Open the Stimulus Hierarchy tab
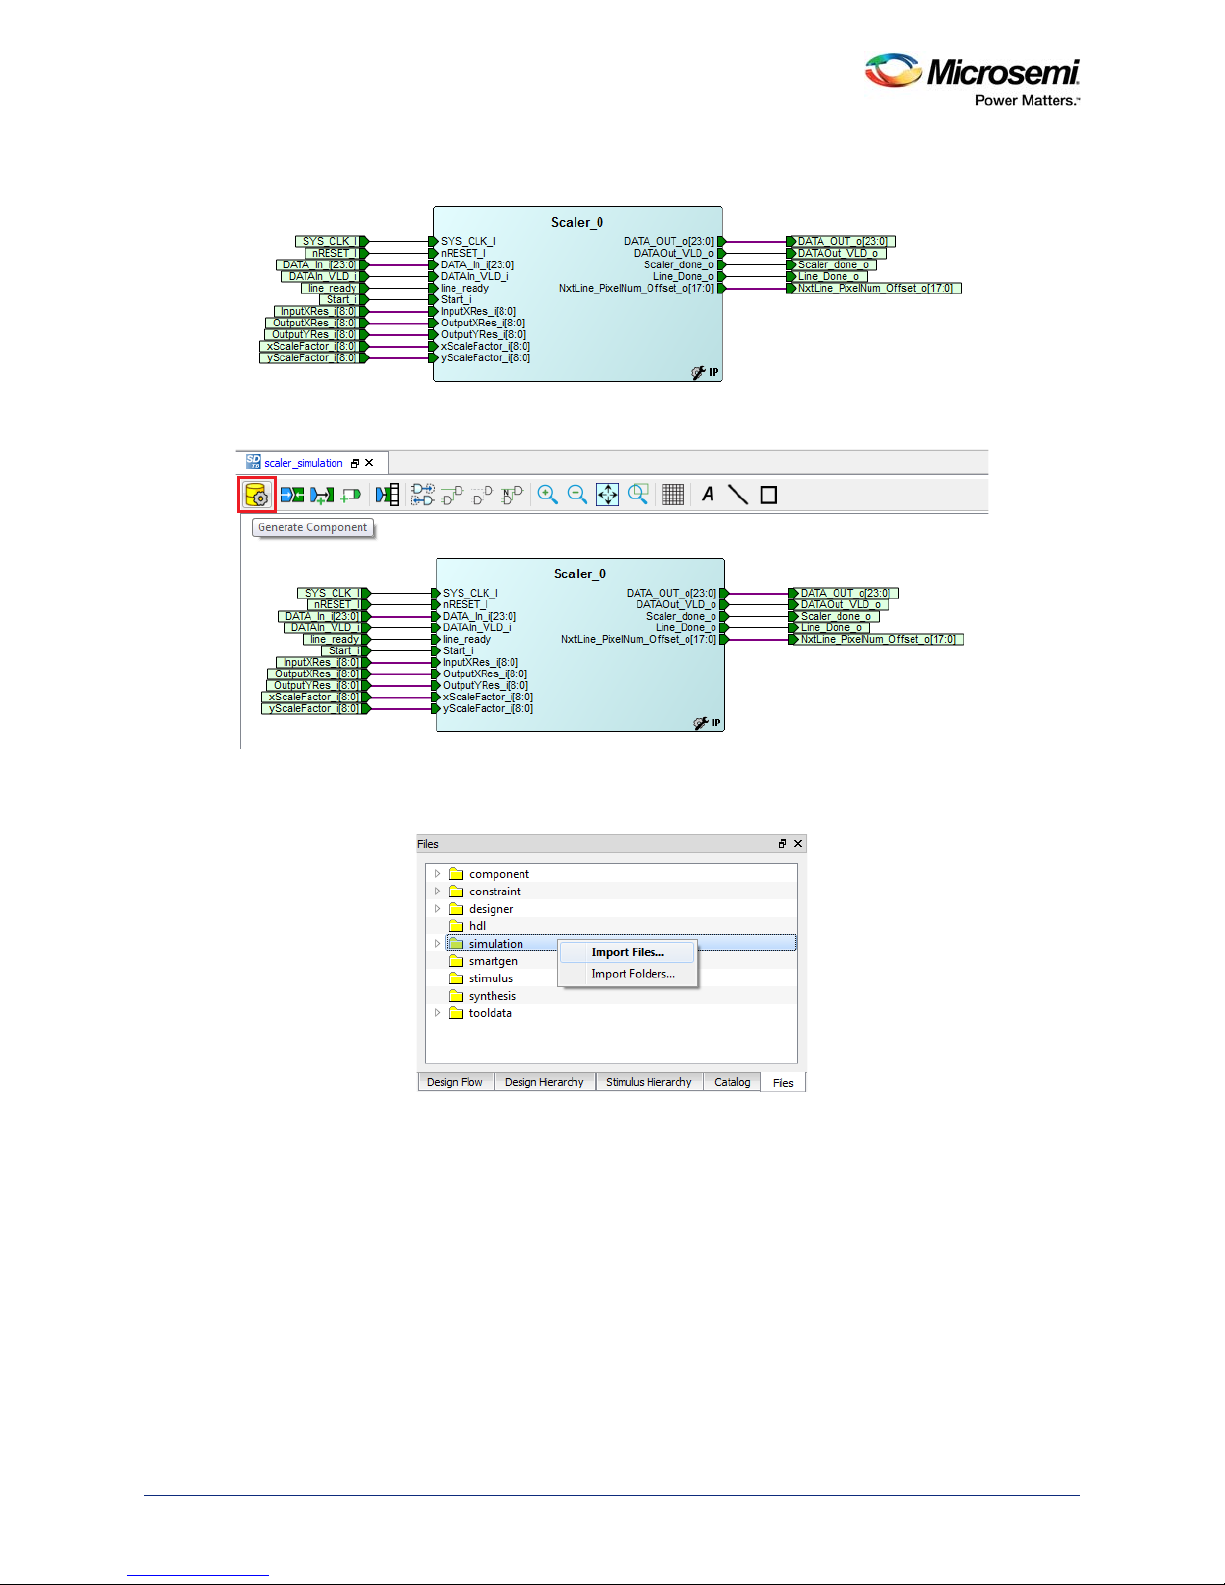Image resolution: width=1225 pixels, height=1585 pixels. [649, 1082]
